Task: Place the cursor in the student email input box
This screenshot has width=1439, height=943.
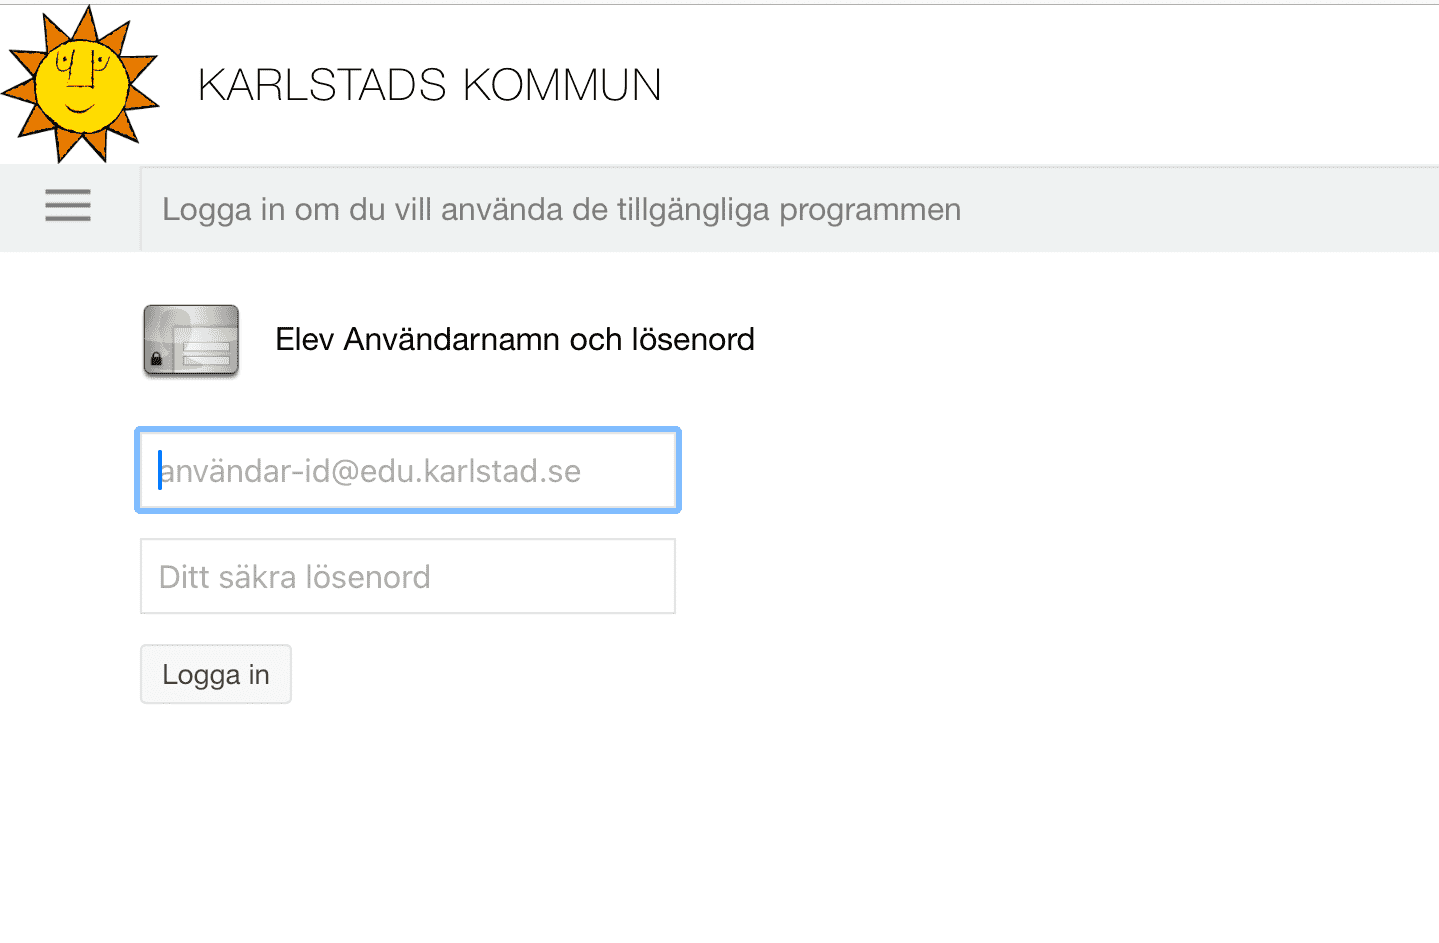Action: pyautogui.click(x=408, y=470)
